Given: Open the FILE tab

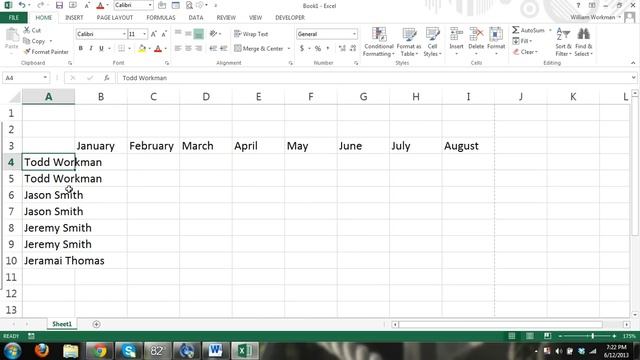Looking at the screenshot, I should tap(13, 18).
